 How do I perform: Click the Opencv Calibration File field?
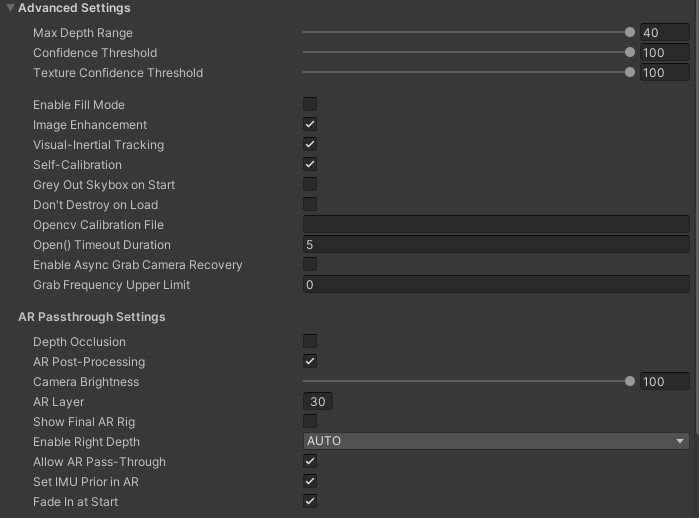[496, 224]
